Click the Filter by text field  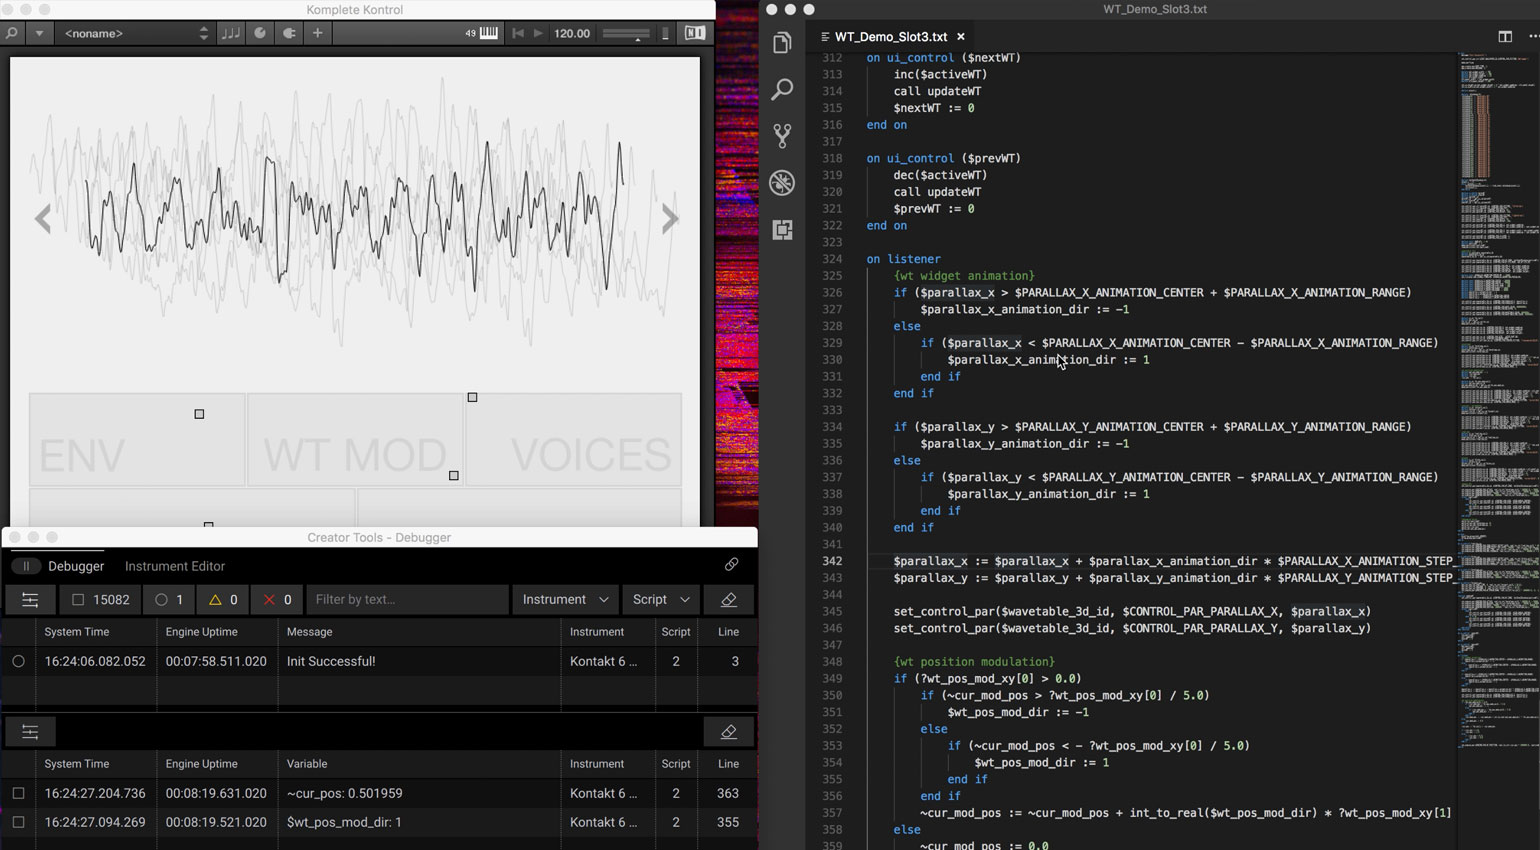click(x=407, y=600)
